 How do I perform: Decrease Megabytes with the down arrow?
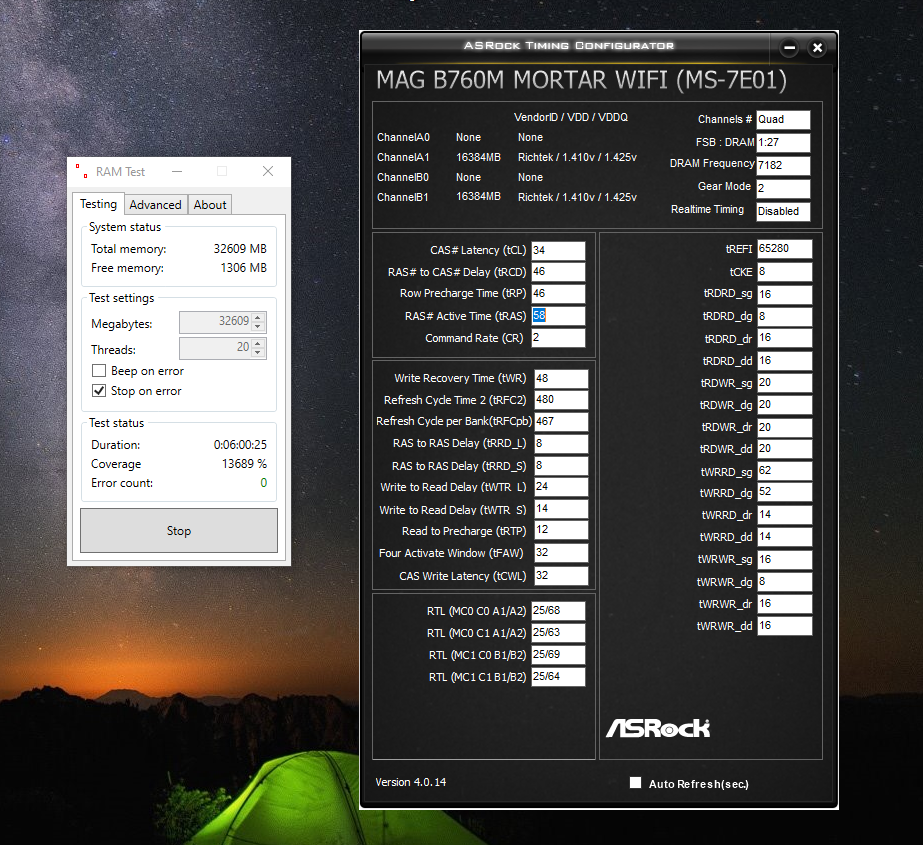tap(258, 326)
